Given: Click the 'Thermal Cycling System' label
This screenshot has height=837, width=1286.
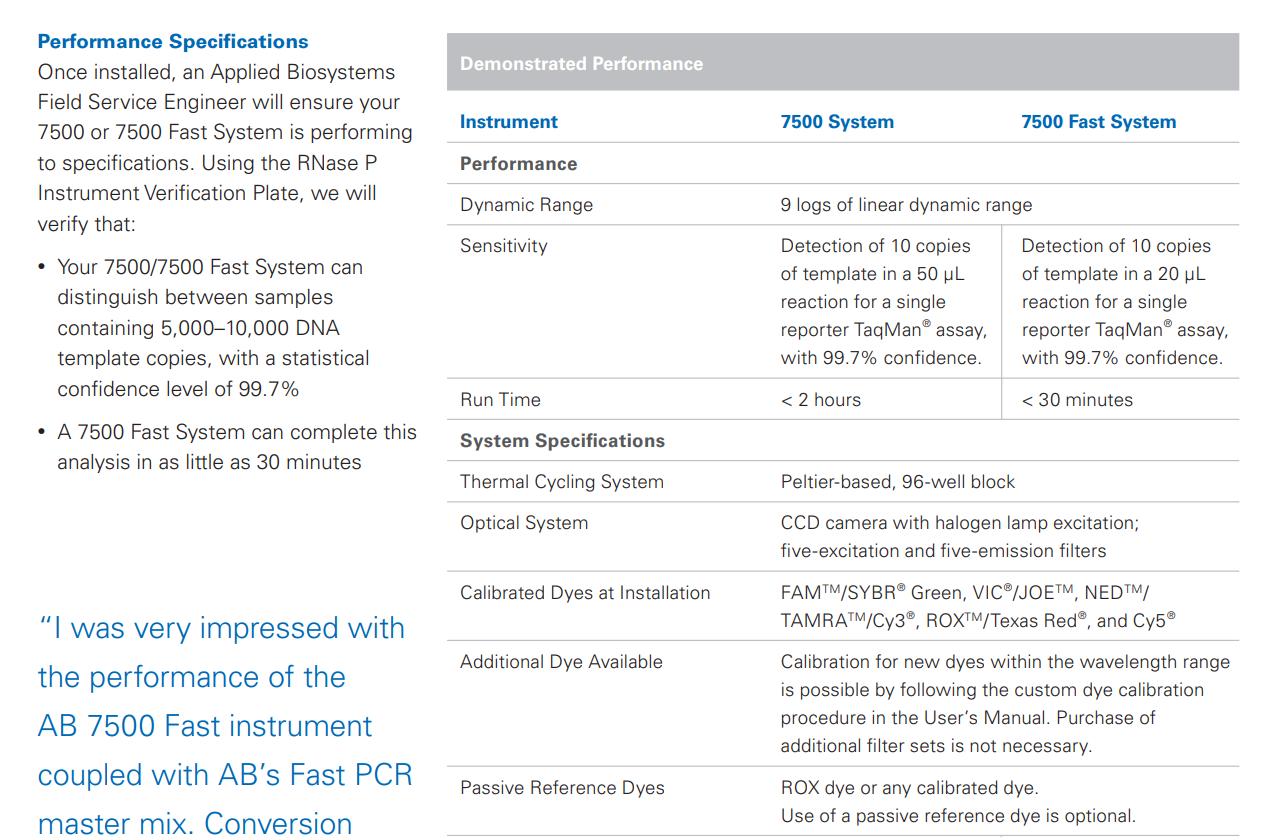Looking at the screenshot, I should pyautogui.click(x=562, y=482).
